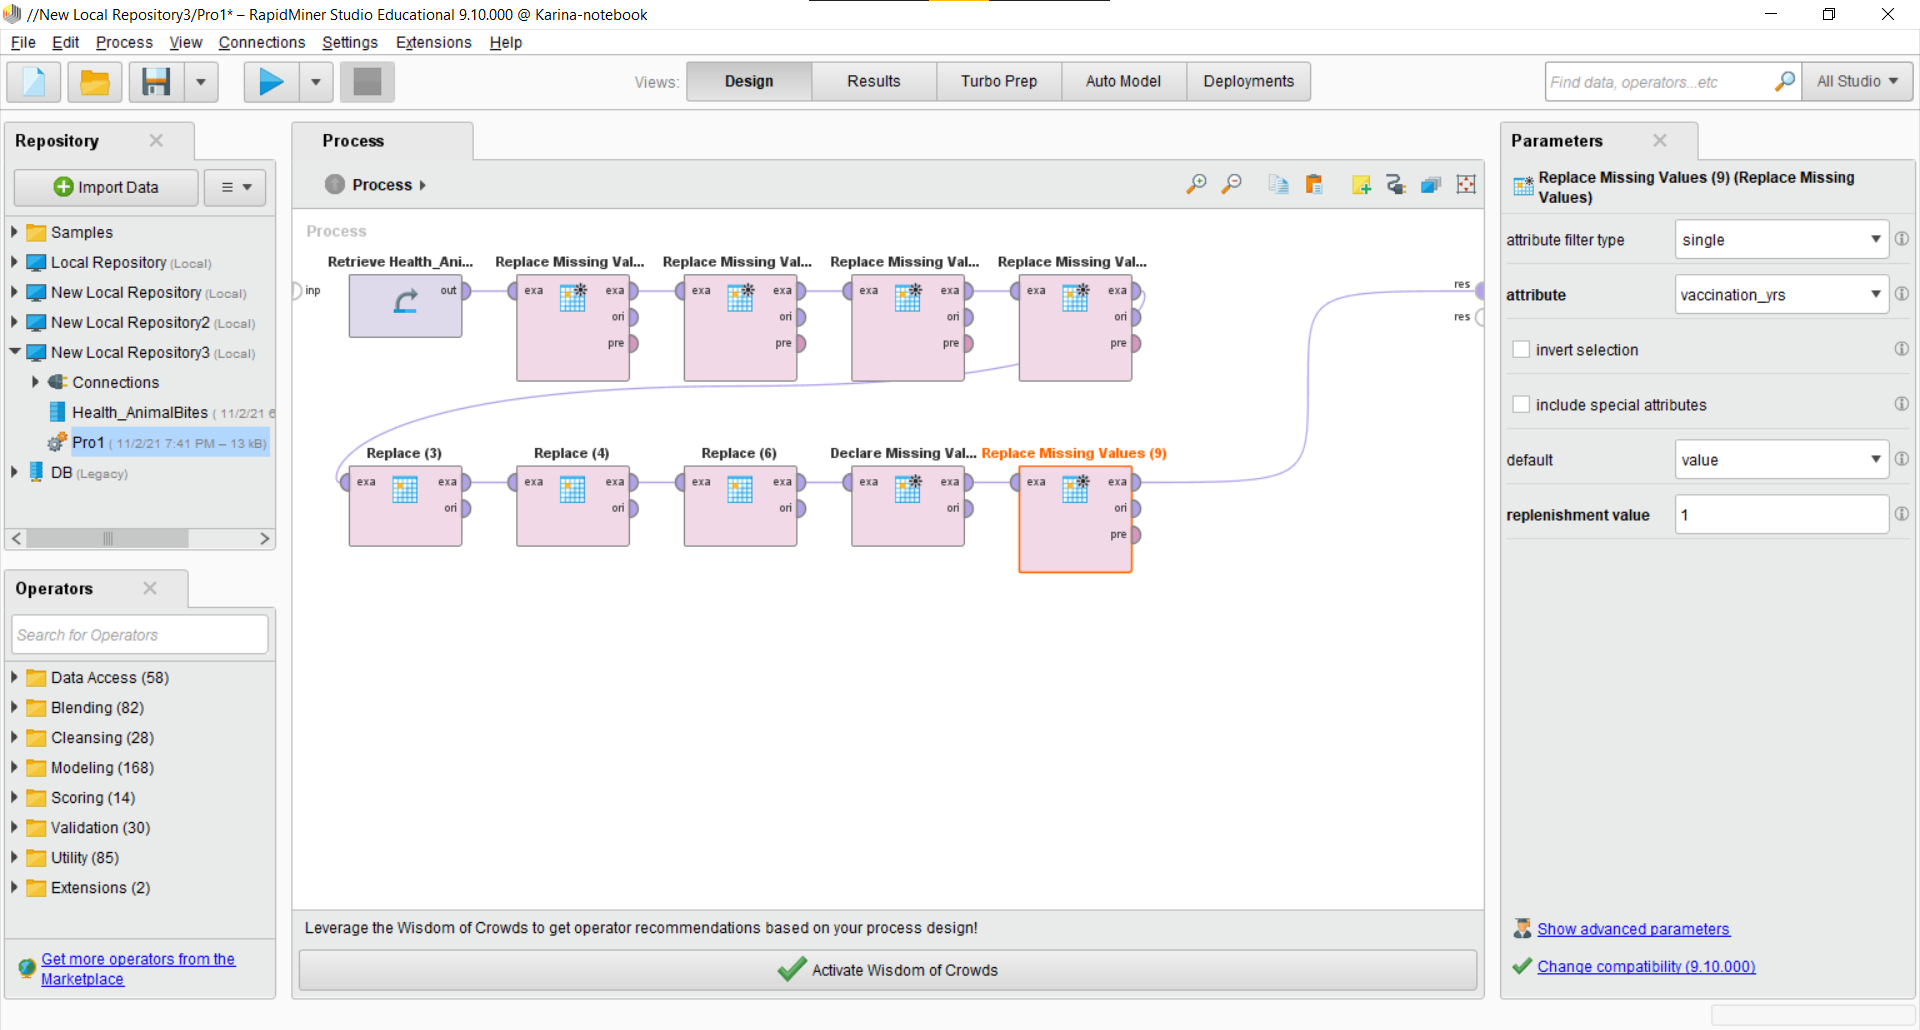This screenshot has width=1920, height=1030.
Task: Open the default value dropdown
Action: [1781, 460]
